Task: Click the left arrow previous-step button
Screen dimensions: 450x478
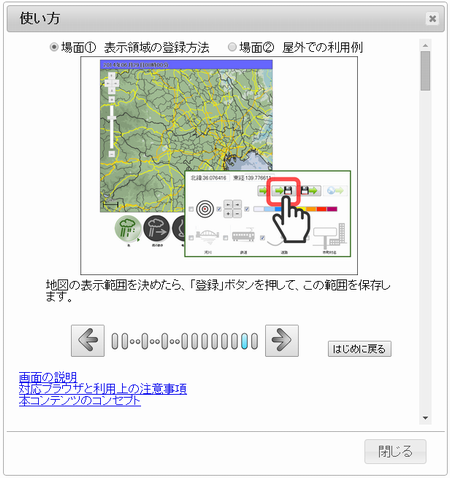Action: 88,340
